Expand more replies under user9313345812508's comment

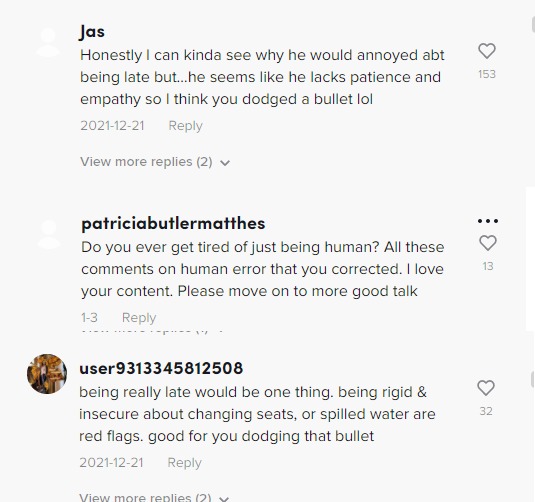tap(145, 497)
